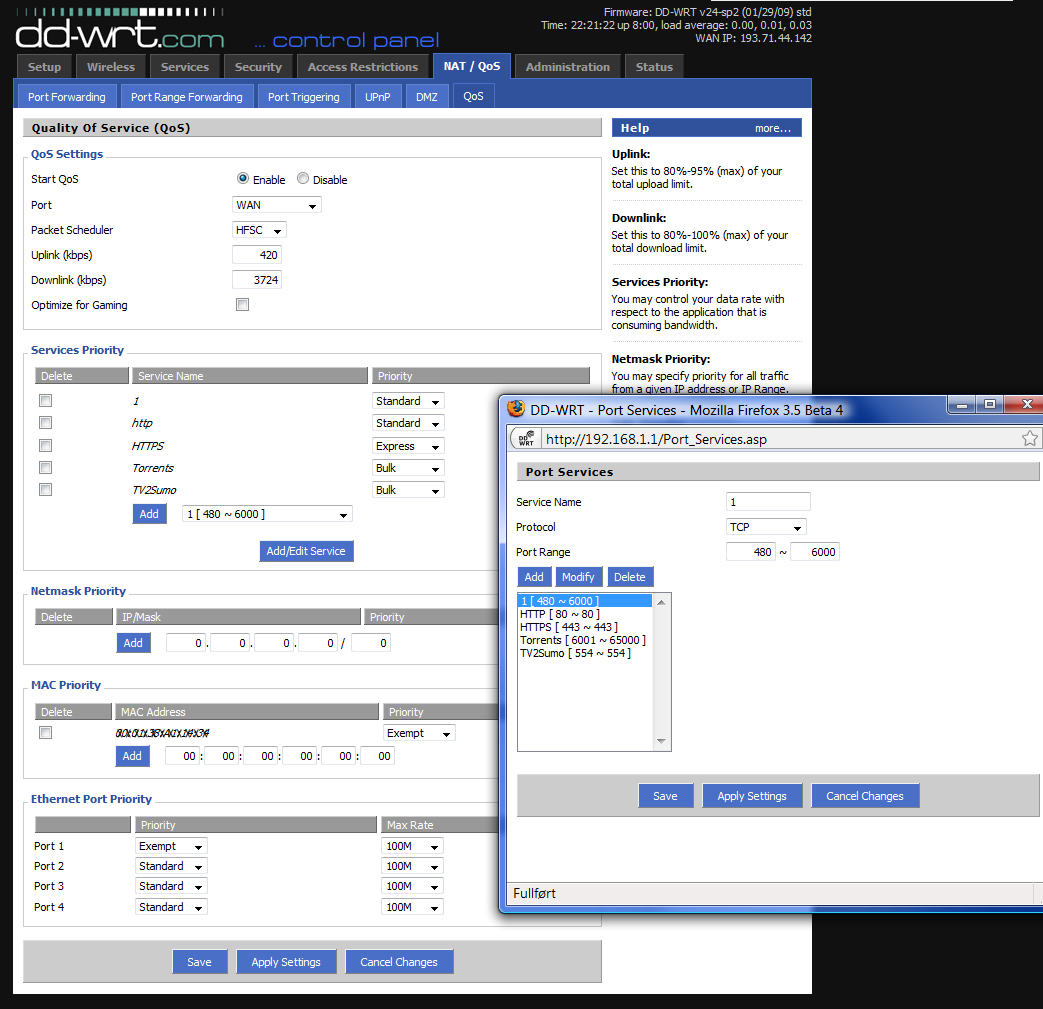Click Apply Settings on the main QoS page
This screenshot has width=1043, height=1009.
click(x=286, y=962)
